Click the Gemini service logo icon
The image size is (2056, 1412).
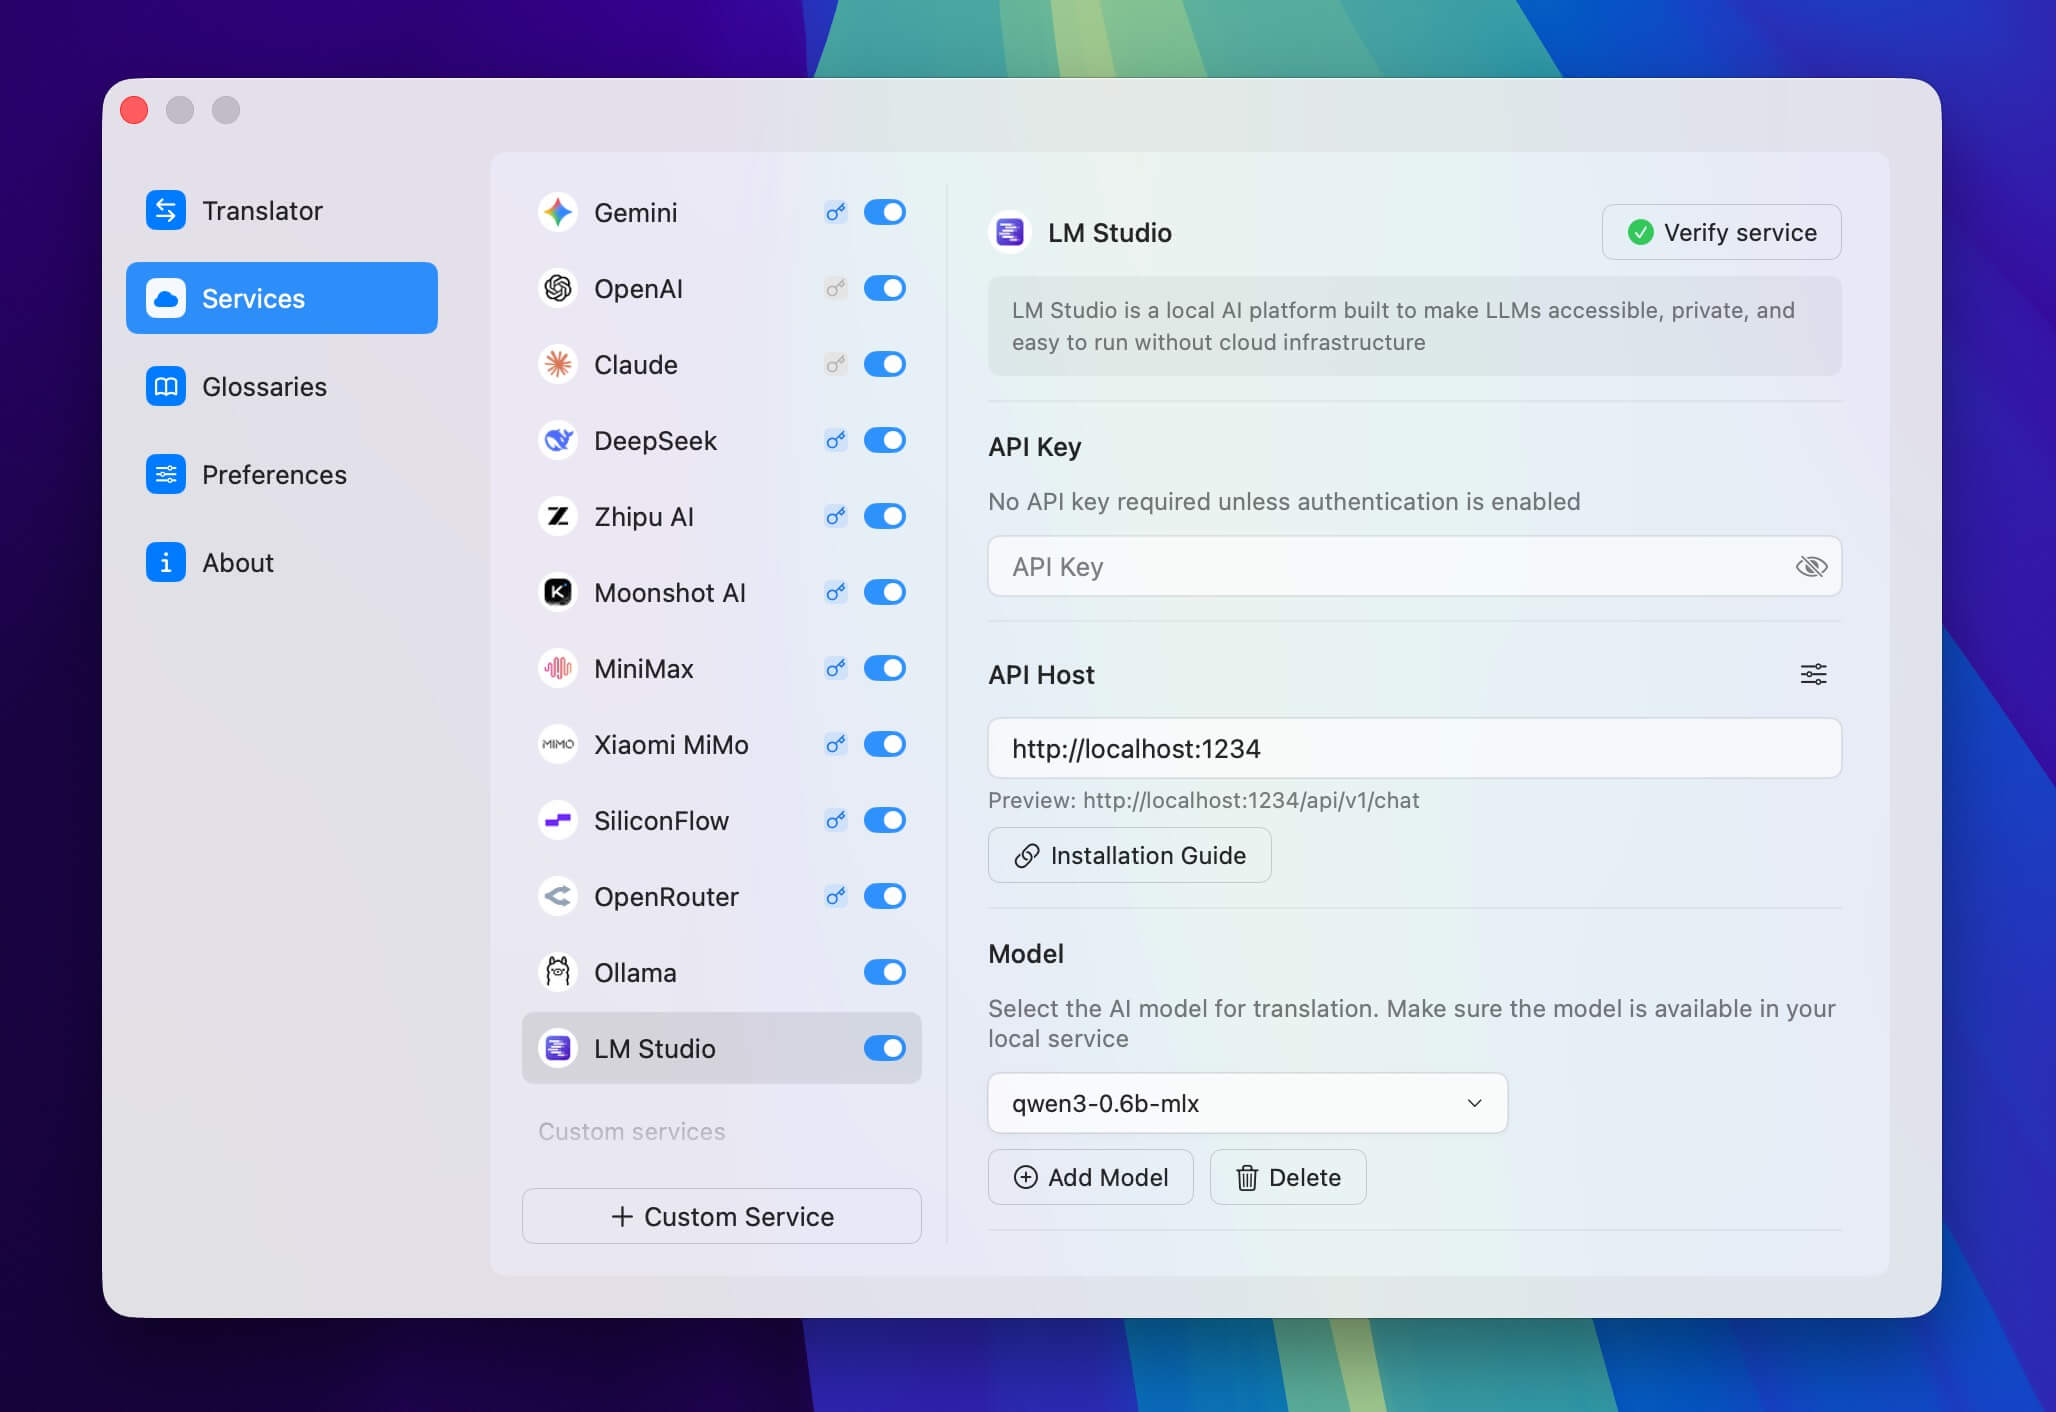[x=558, y=212]
